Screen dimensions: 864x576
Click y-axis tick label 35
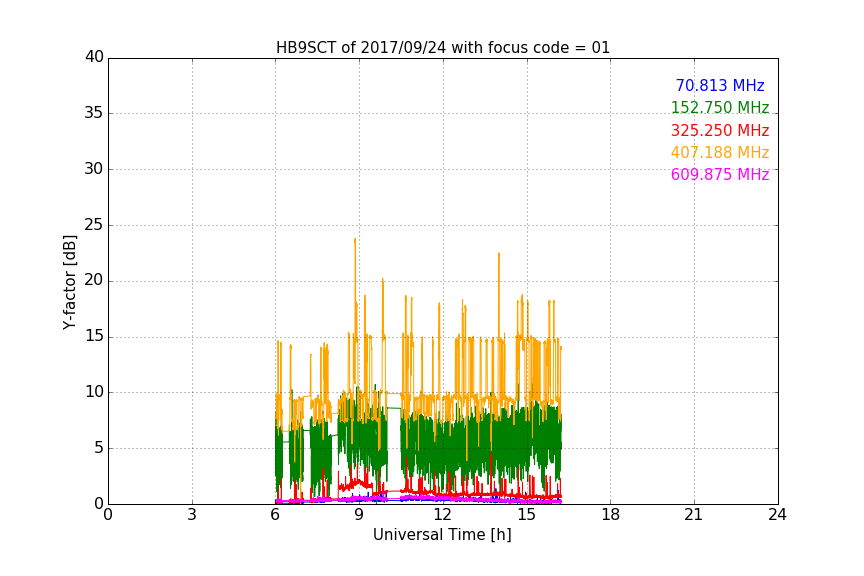(94, 113)
